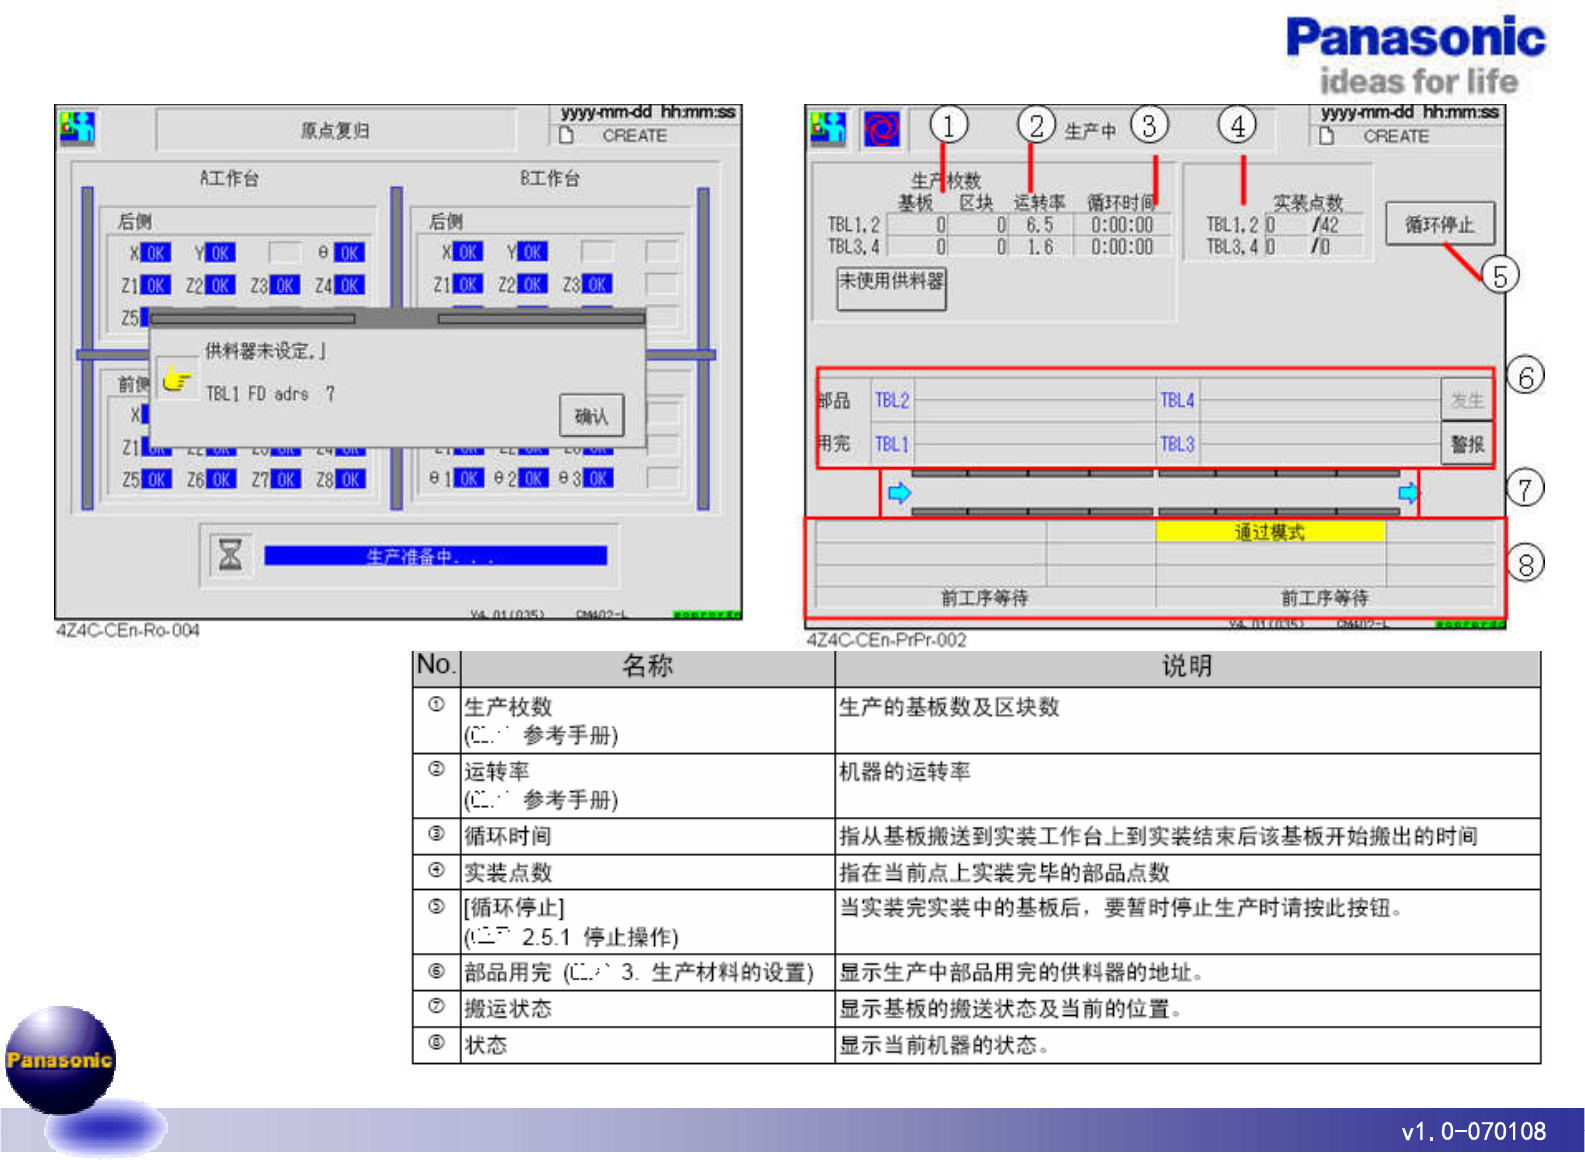Click the TBL1,2 运转率 value 6.5
This screenshot has height=1160, width=1585.
[x=1039, y=225]
